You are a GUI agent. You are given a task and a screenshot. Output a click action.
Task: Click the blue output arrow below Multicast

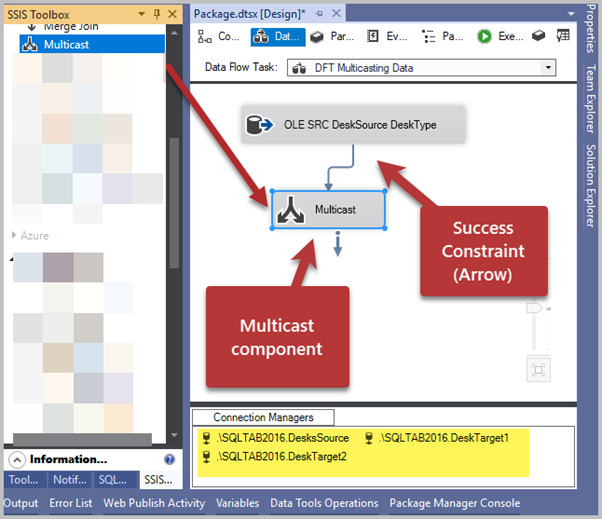(x=337, y=244)
